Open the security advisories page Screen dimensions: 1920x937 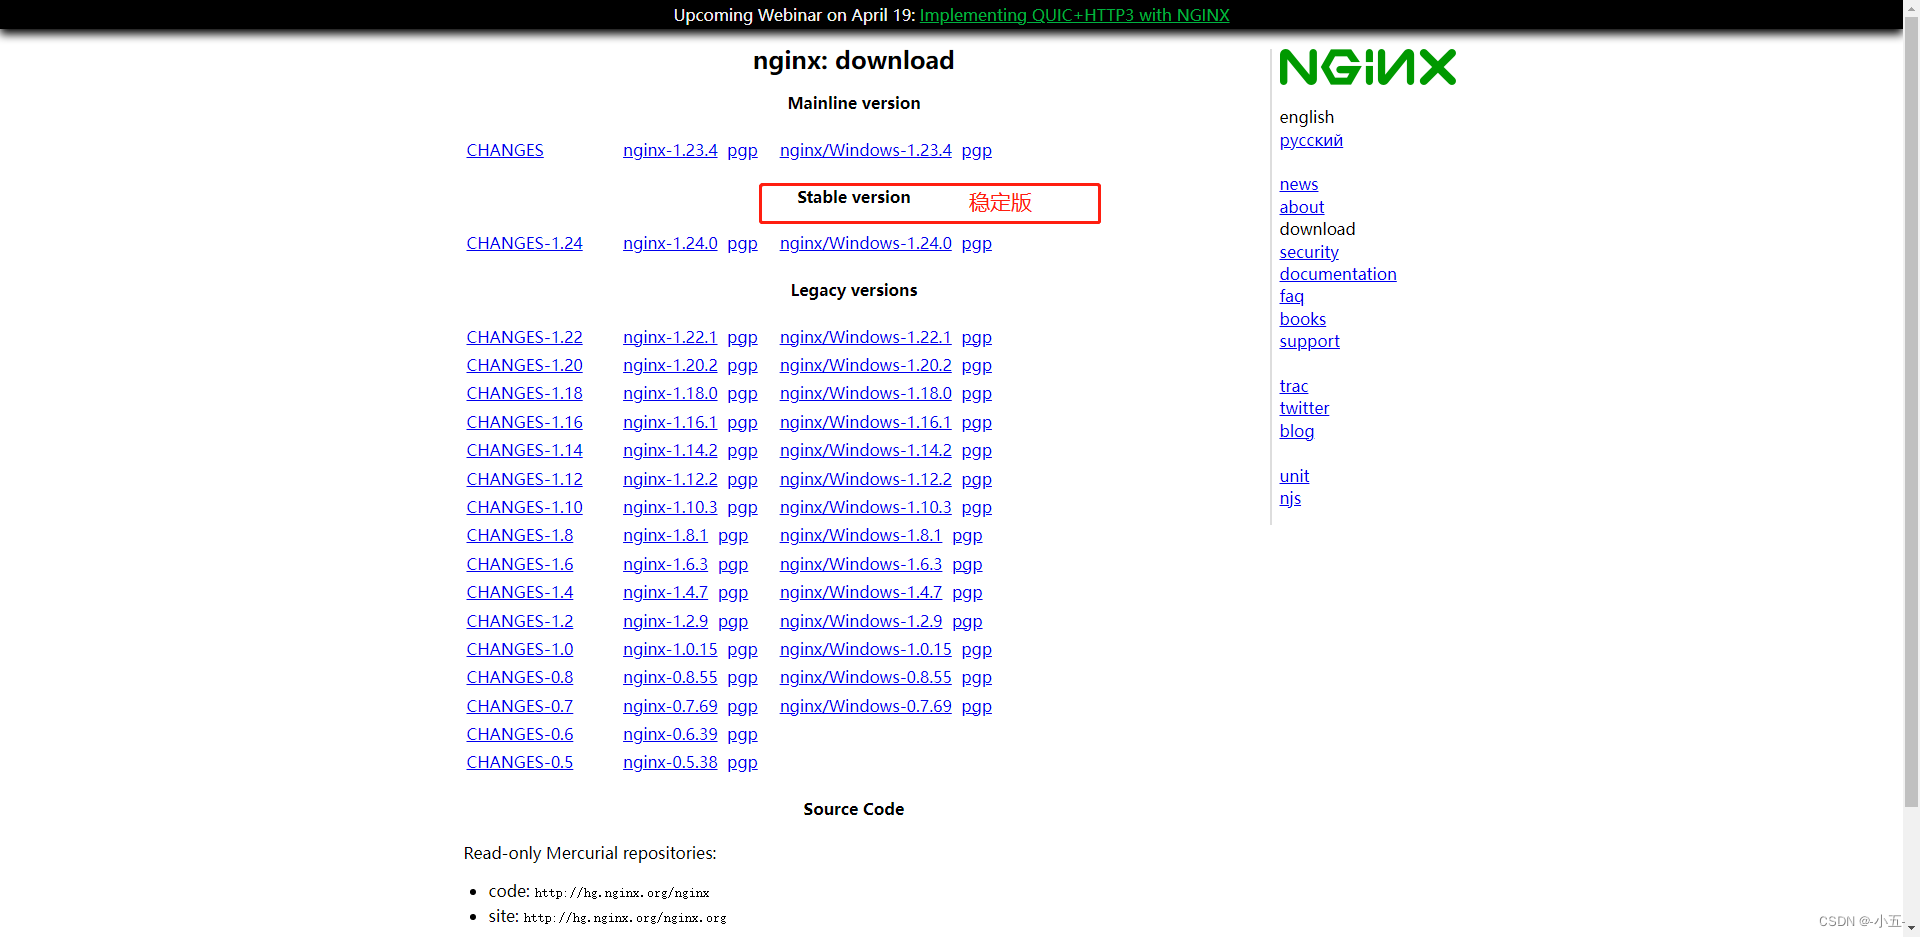(1308, 252)
